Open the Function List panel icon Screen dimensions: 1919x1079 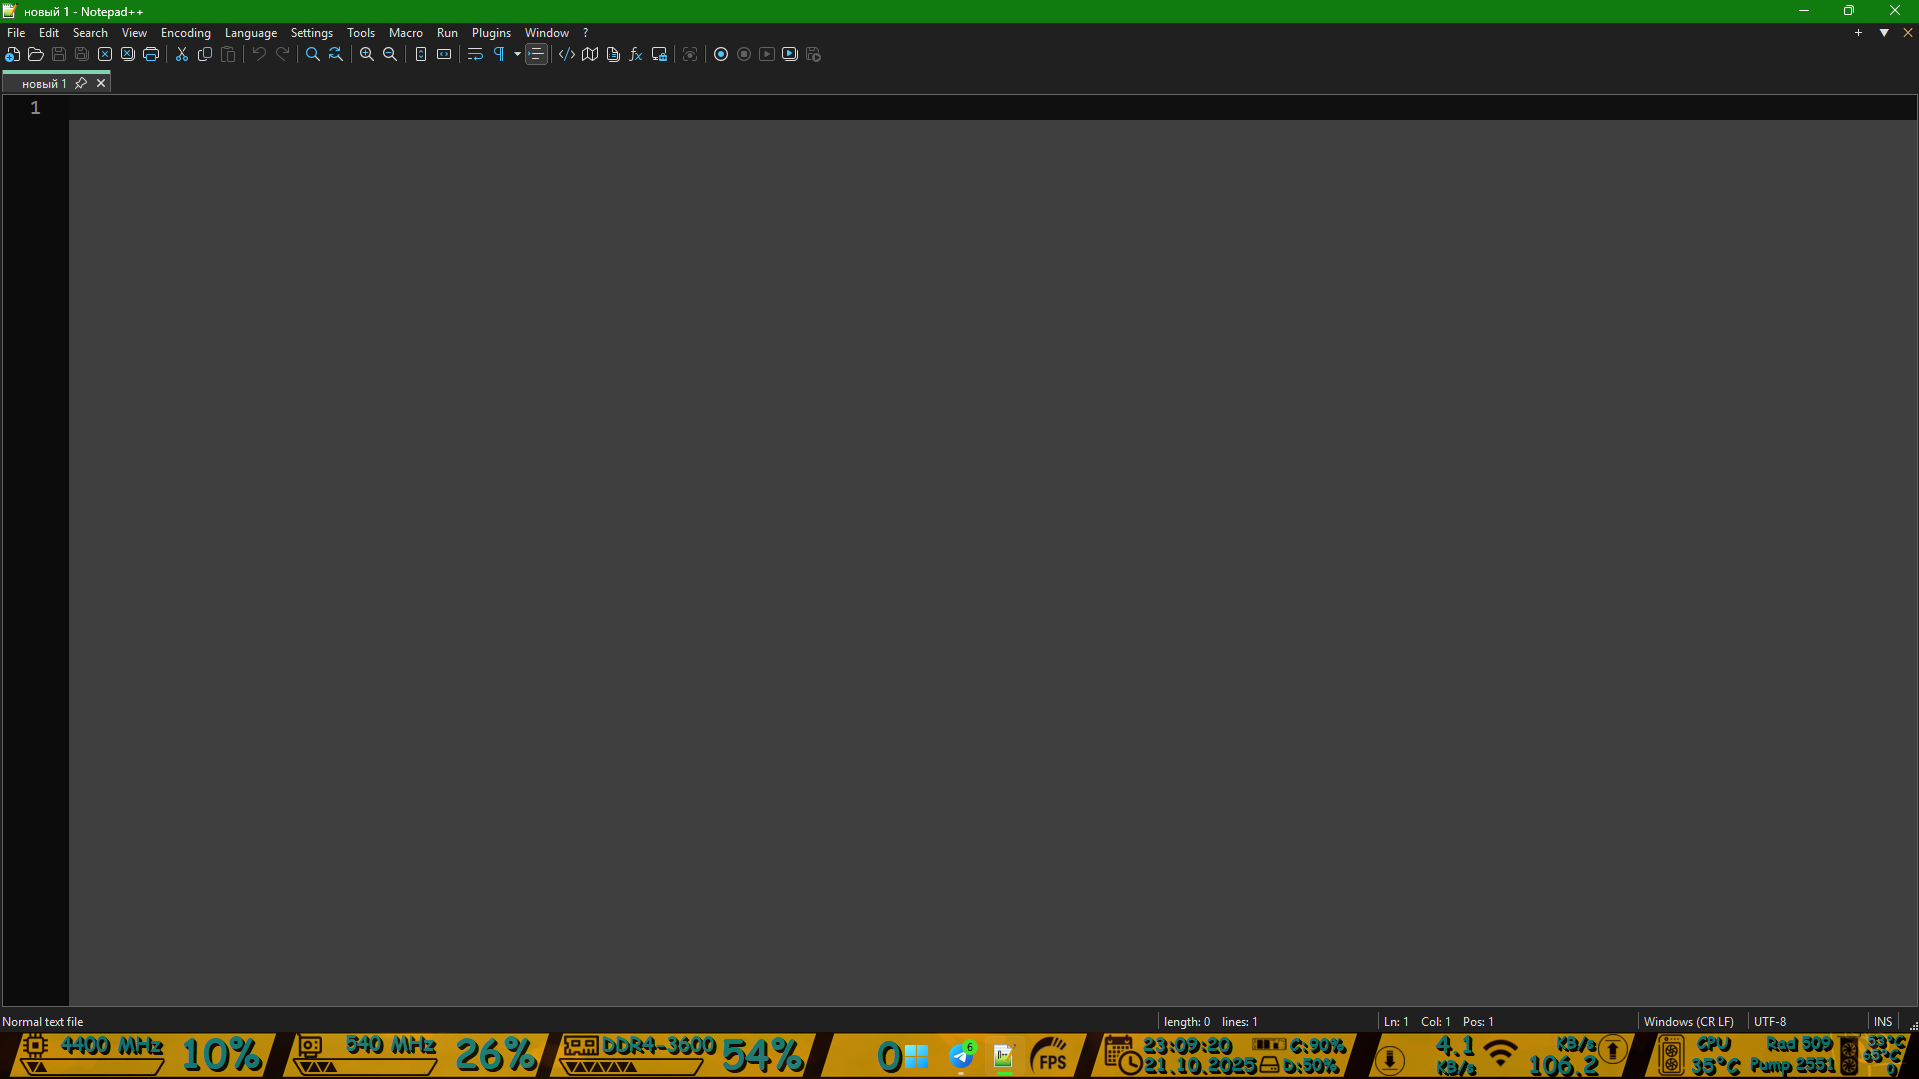[636, 54]
